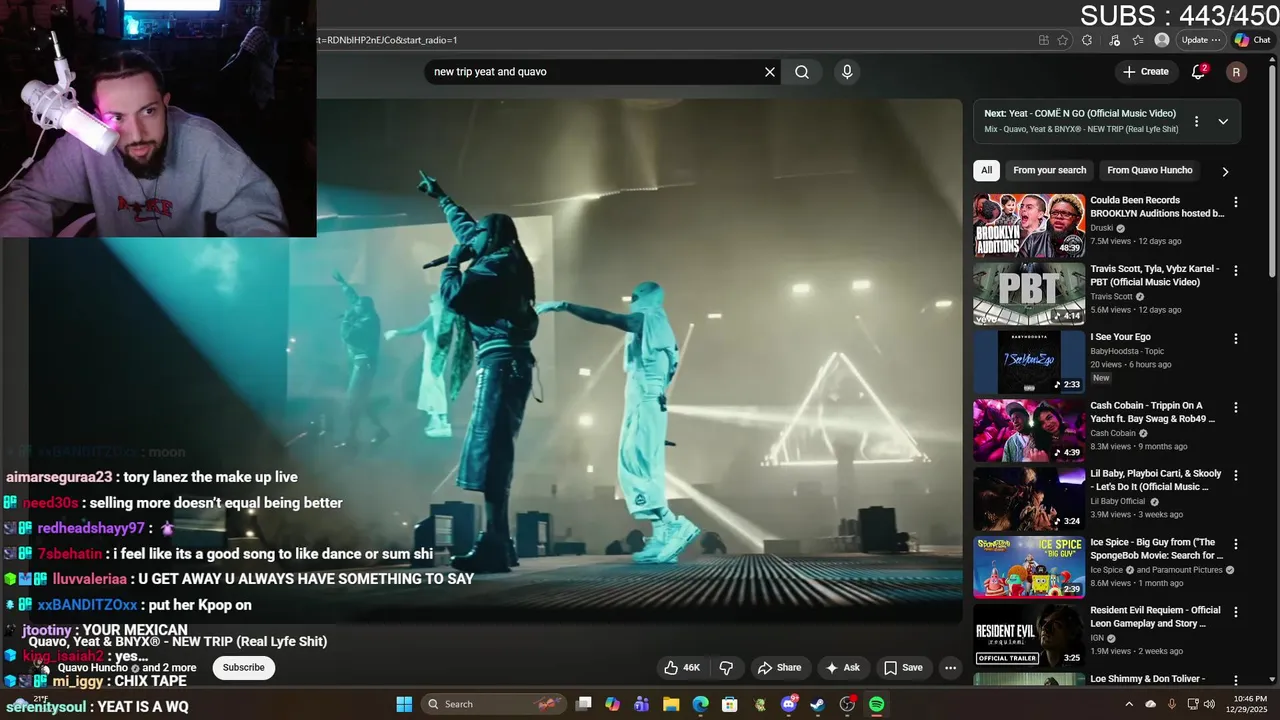
Task: Open Travis Scott PBT video thumbnail
Action: 1029,294
